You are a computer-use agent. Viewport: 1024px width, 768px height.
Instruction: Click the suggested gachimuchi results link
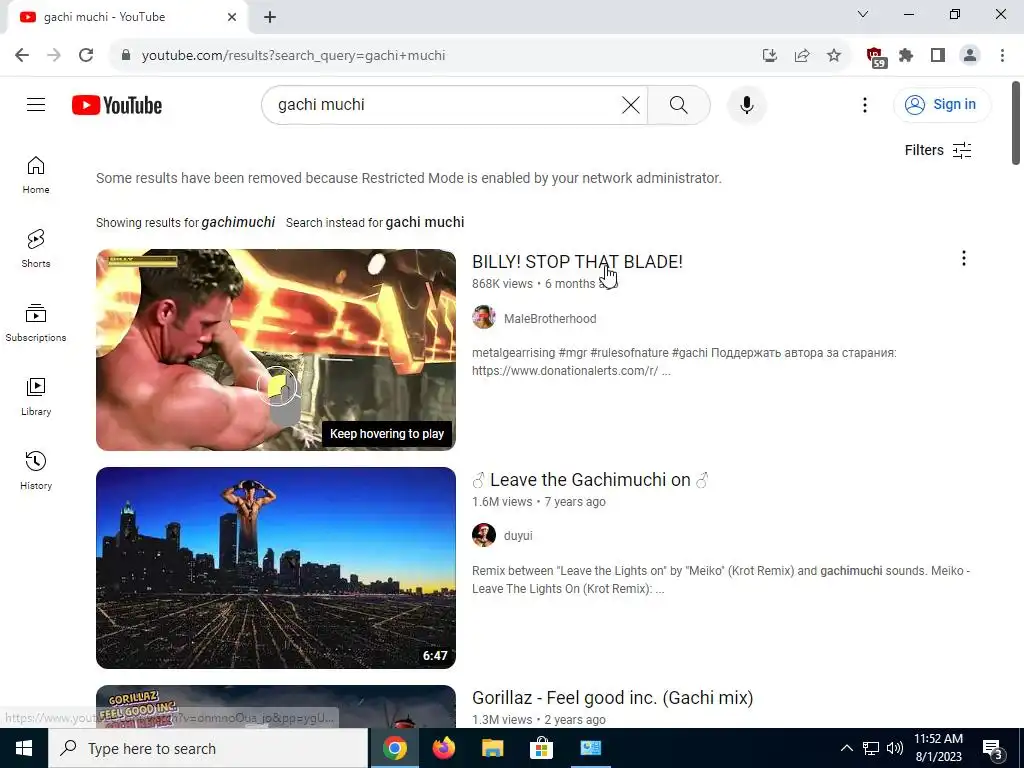tap(238, 222)
